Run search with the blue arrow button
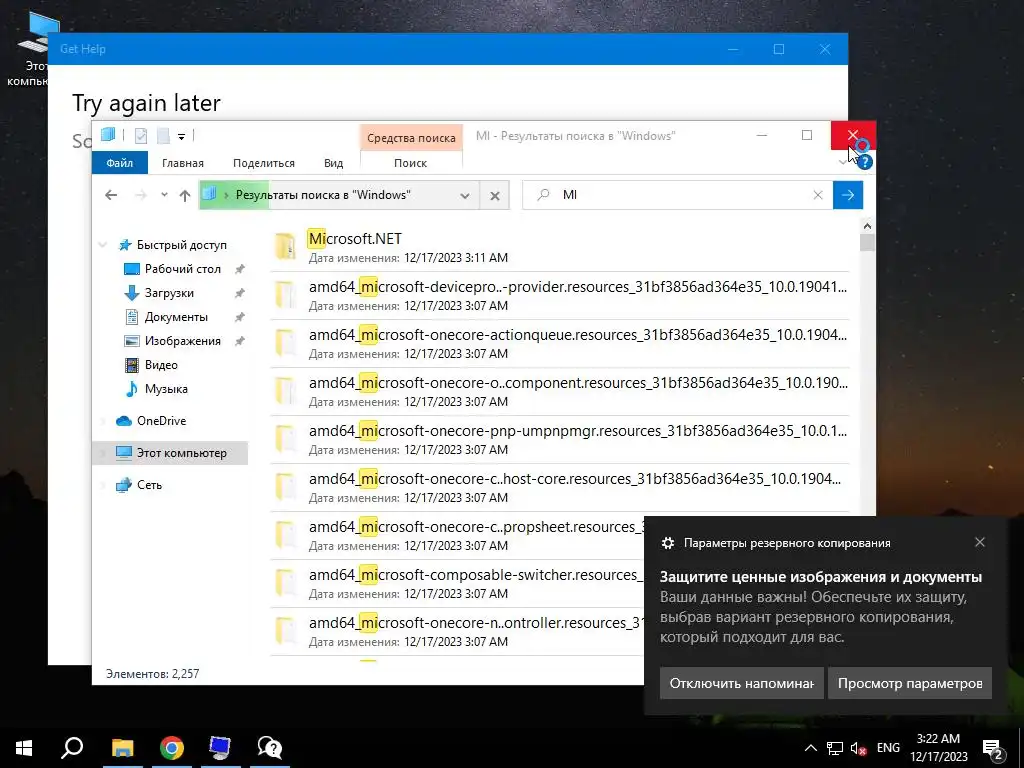Image resolution: width=1024 pixels, height=768 pixels. [848, 195]
